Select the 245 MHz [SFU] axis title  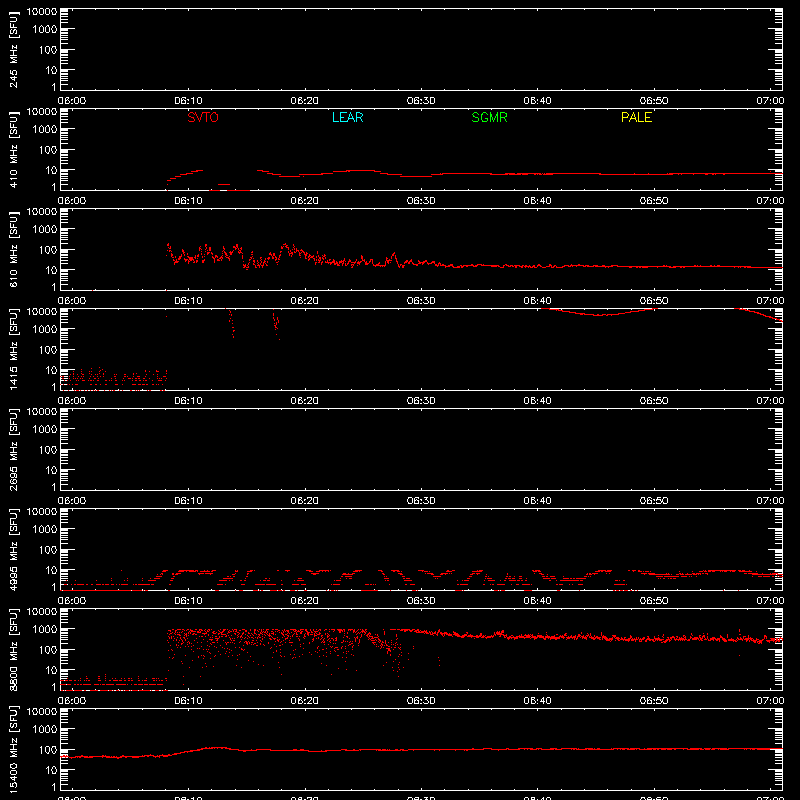(14, 51)
